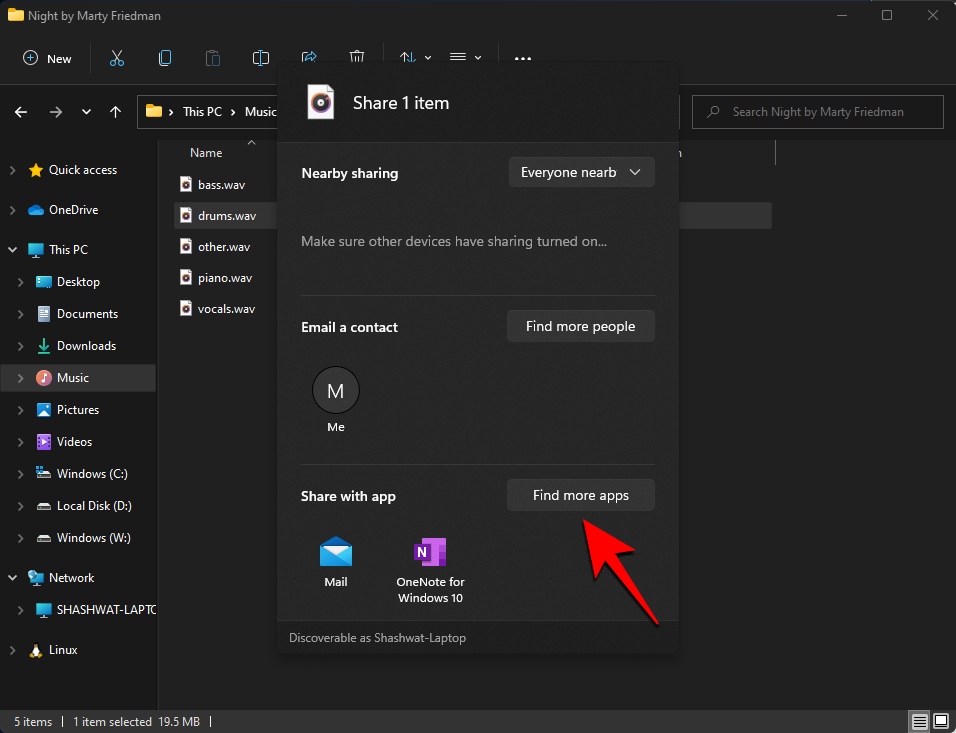Go back with the left arrow
This screenshot has width=956, height=733.
tap(21, 112)
